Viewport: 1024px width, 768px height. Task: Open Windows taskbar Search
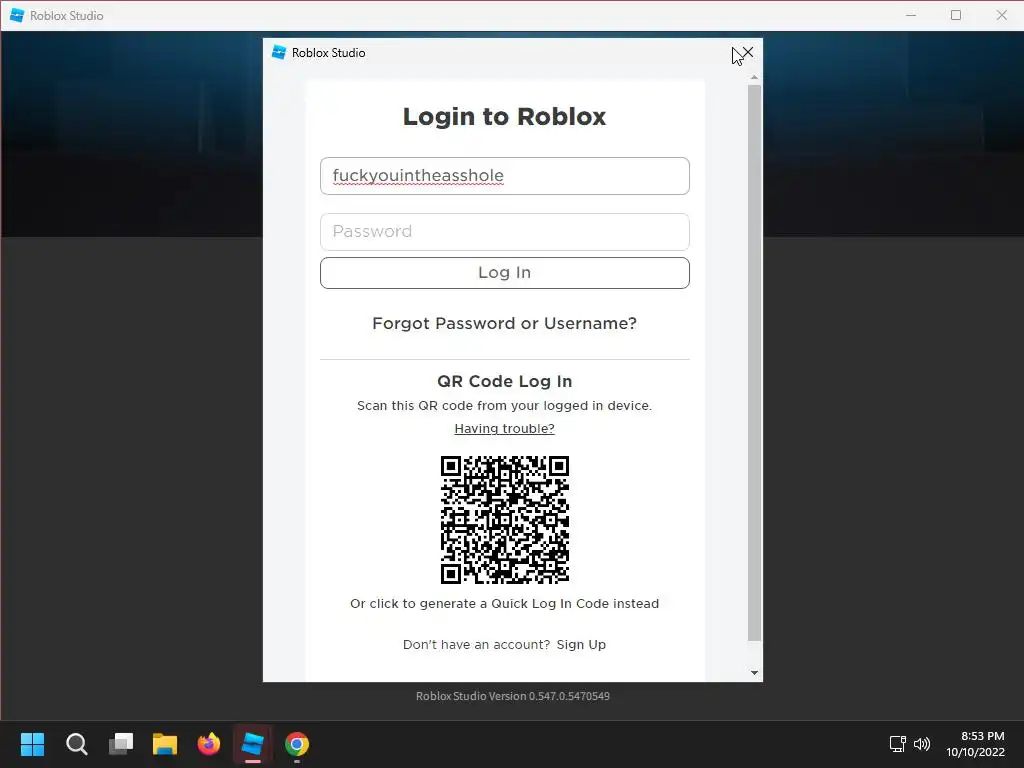click(x=76, y=744)
